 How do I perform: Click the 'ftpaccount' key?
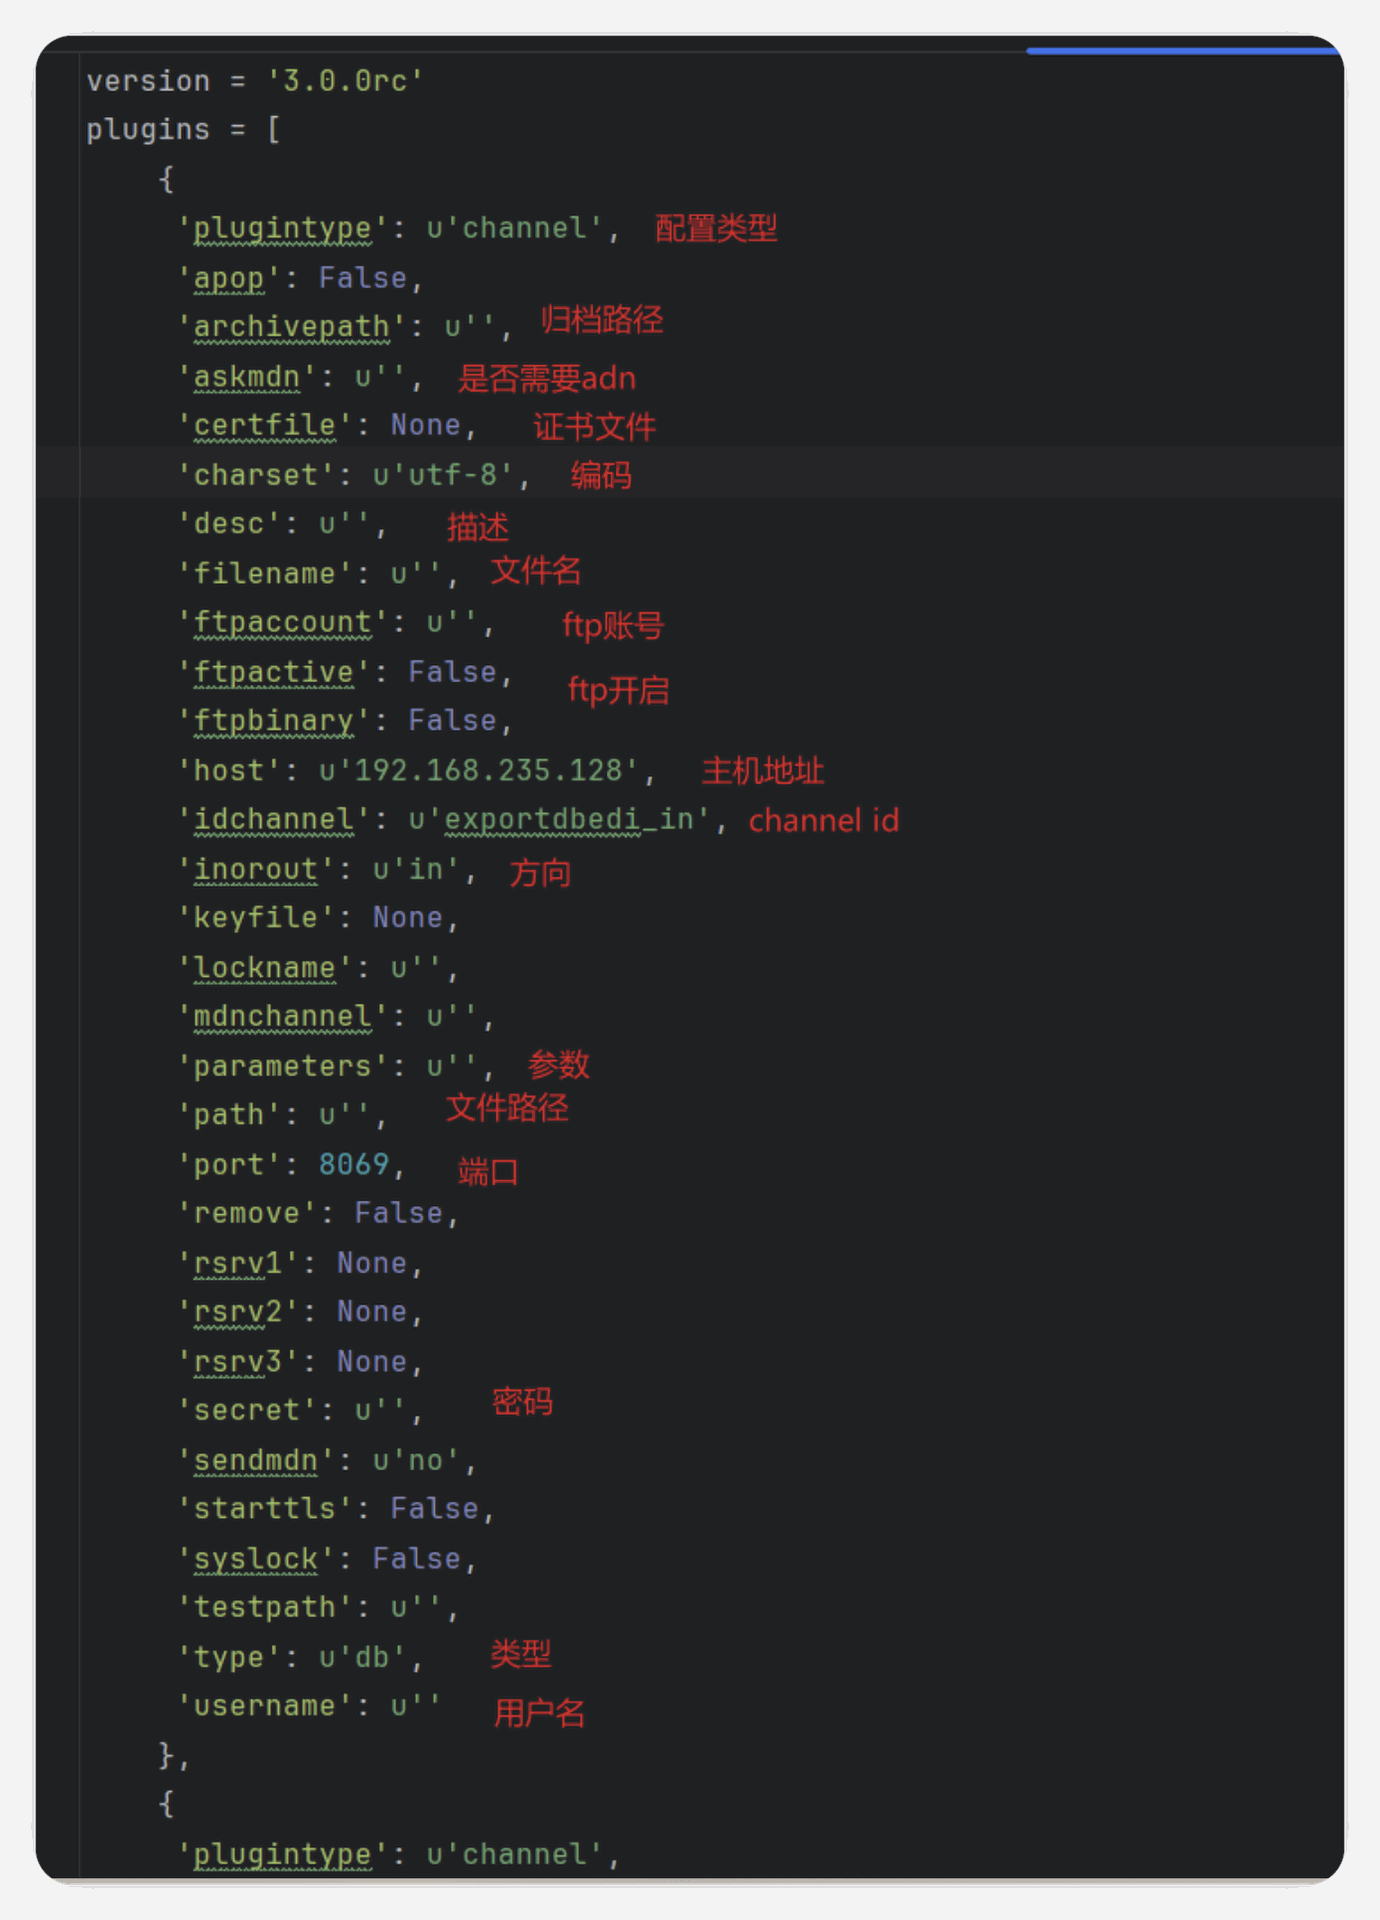[282, 622]
